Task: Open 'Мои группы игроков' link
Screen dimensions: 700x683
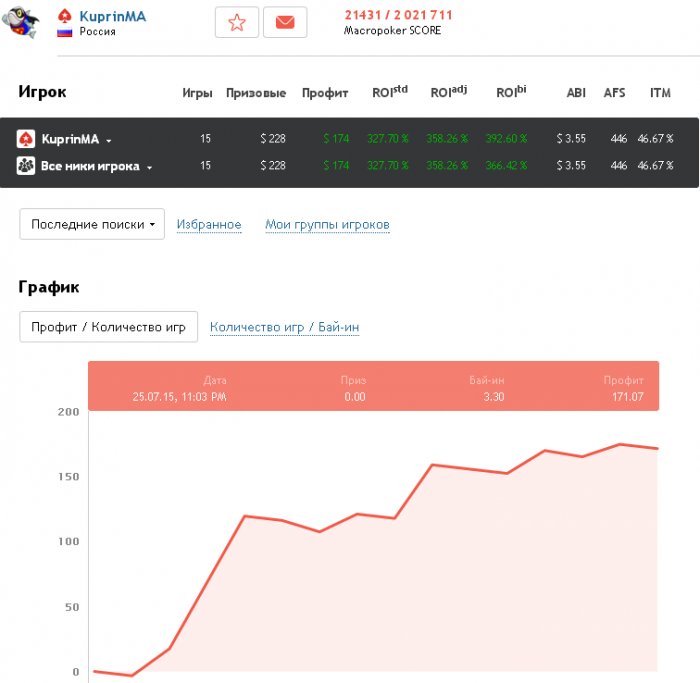Action: pyautogui.click(x=327, y=225)
